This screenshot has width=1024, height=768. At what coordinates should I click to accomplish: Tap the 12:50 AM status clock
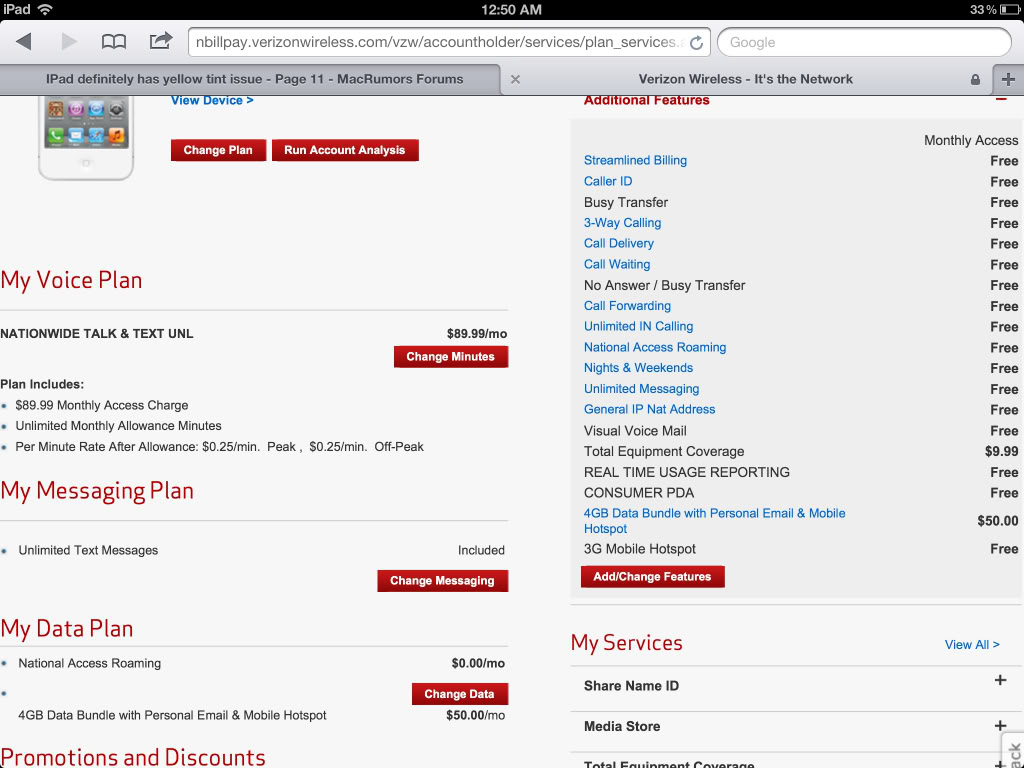(x=511, y=9)
